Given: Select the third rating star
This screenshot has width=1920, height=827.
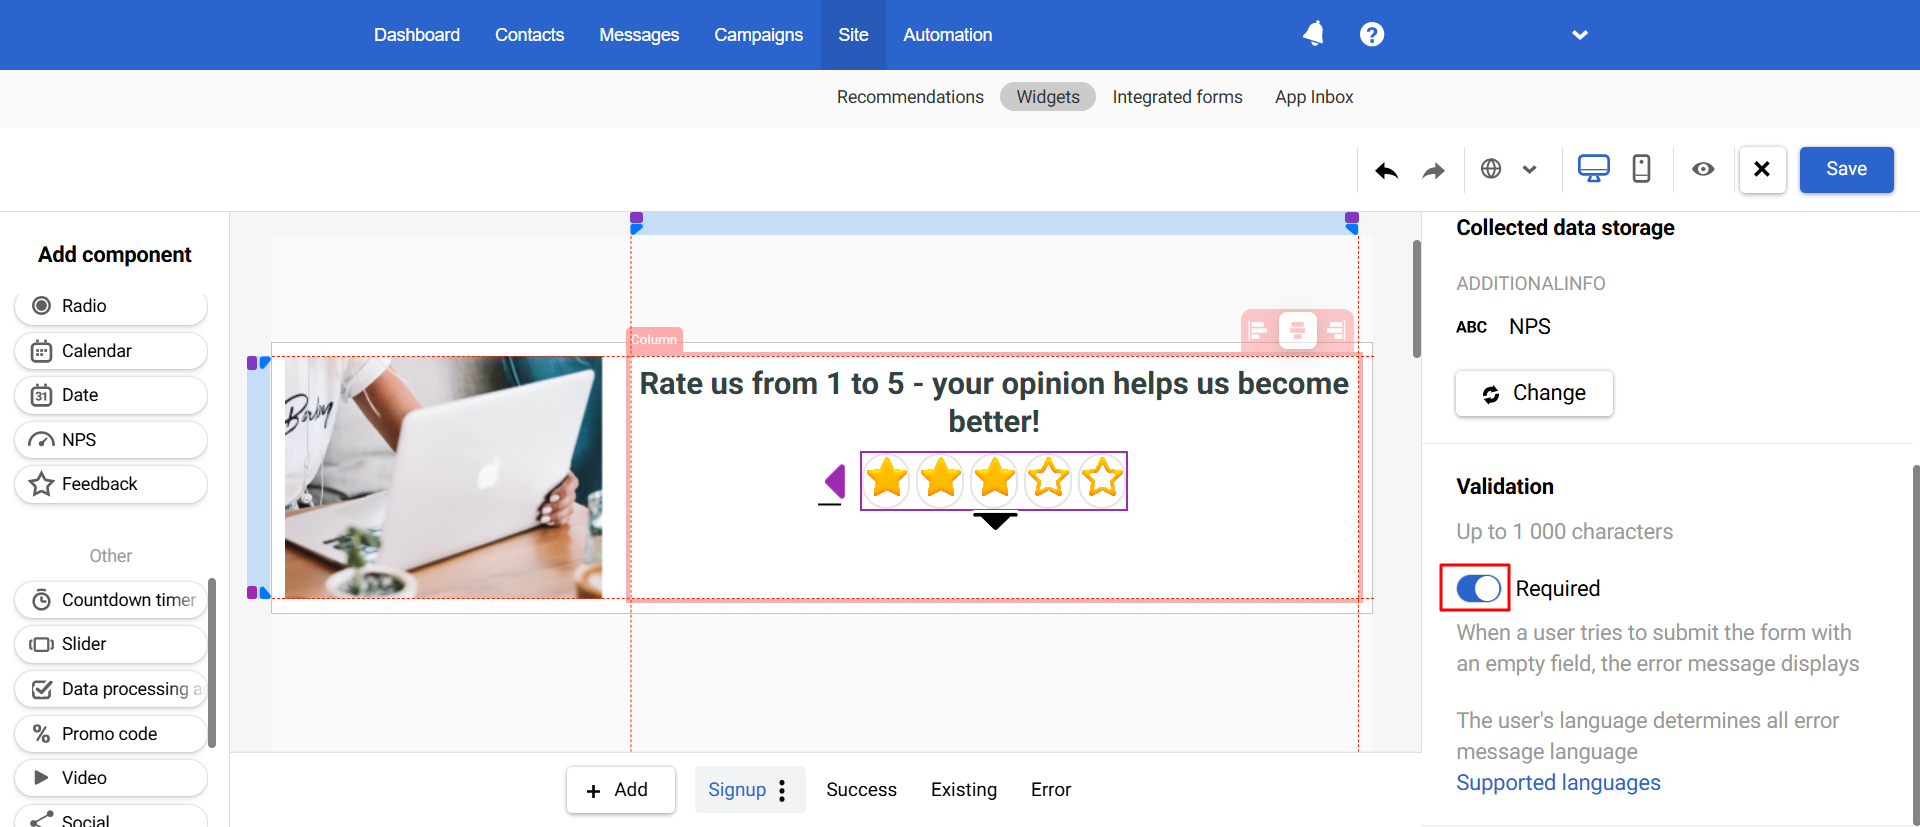Looking at the screenshot, I should point(995,480).
